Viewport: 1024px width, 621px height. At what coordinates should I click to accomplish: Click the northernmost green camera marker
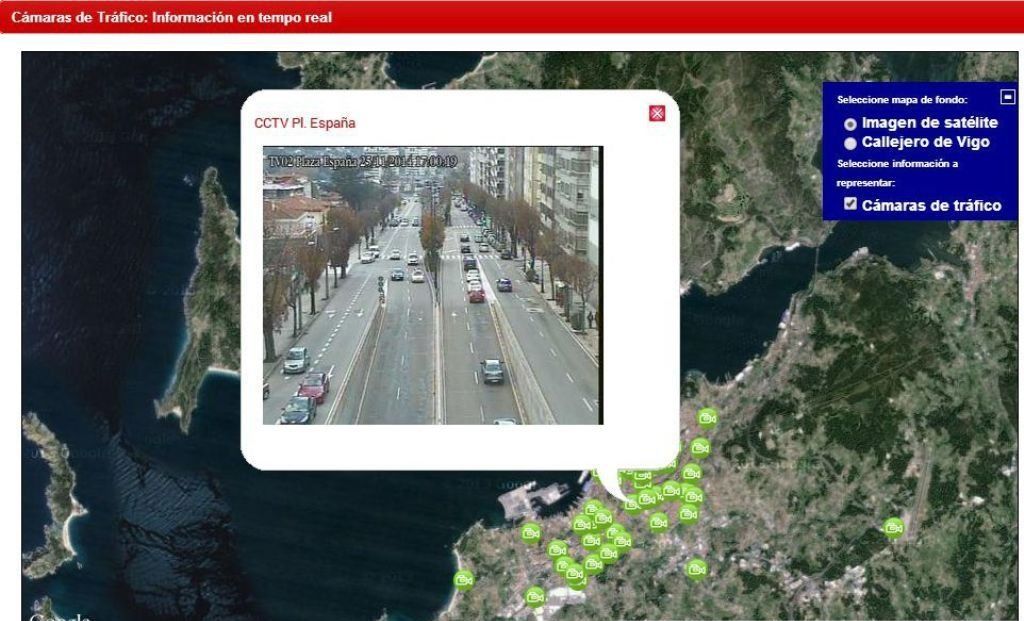[707, 417]
